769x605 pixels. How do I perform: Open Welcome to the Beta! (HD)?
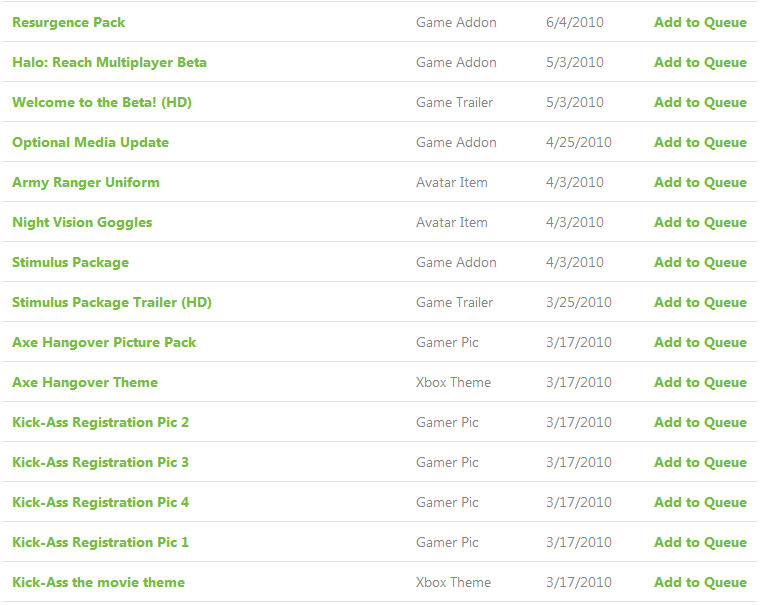coord(102,102)
